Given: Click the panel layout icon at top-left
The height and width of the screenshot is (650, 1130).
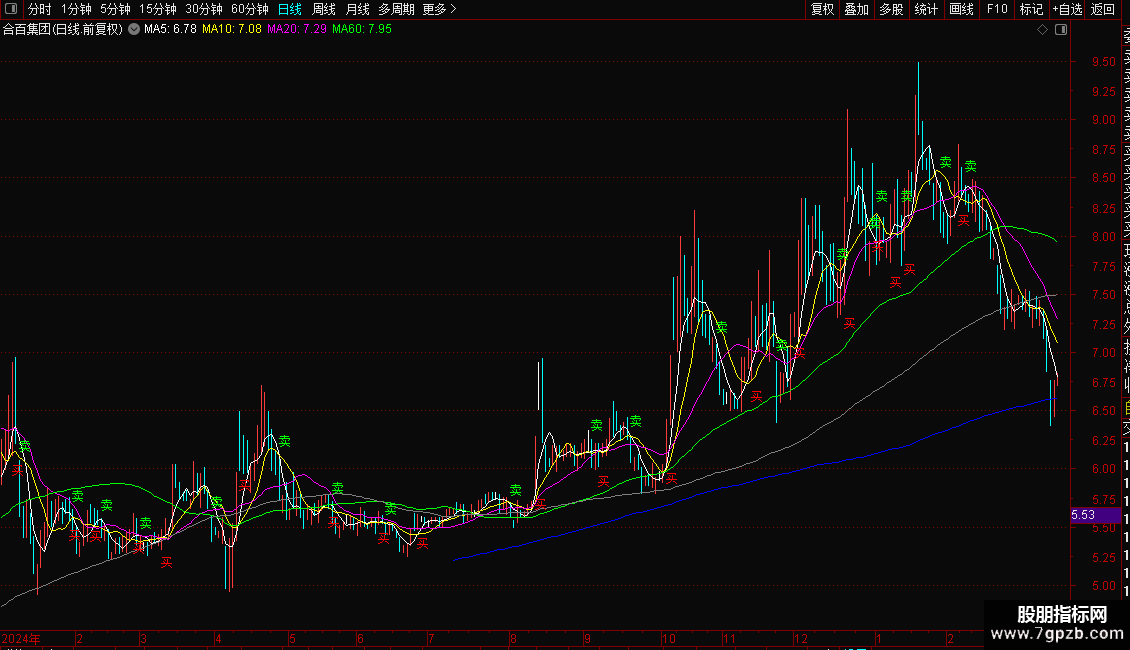Looking at the screenshot, I should [11, 9].
